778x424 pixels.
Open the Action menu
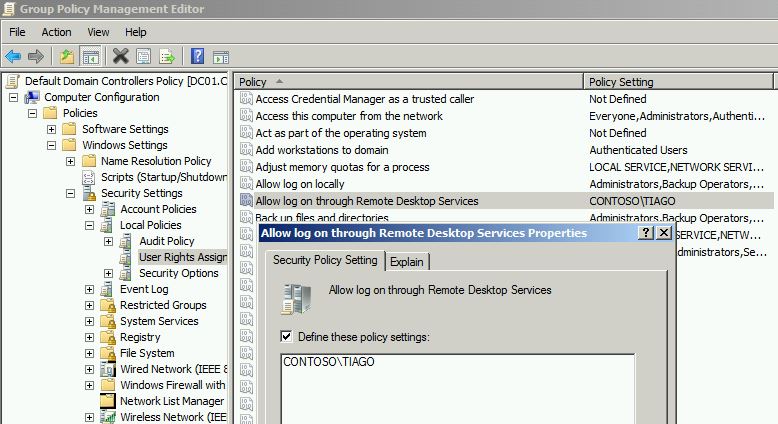(56, 32)
